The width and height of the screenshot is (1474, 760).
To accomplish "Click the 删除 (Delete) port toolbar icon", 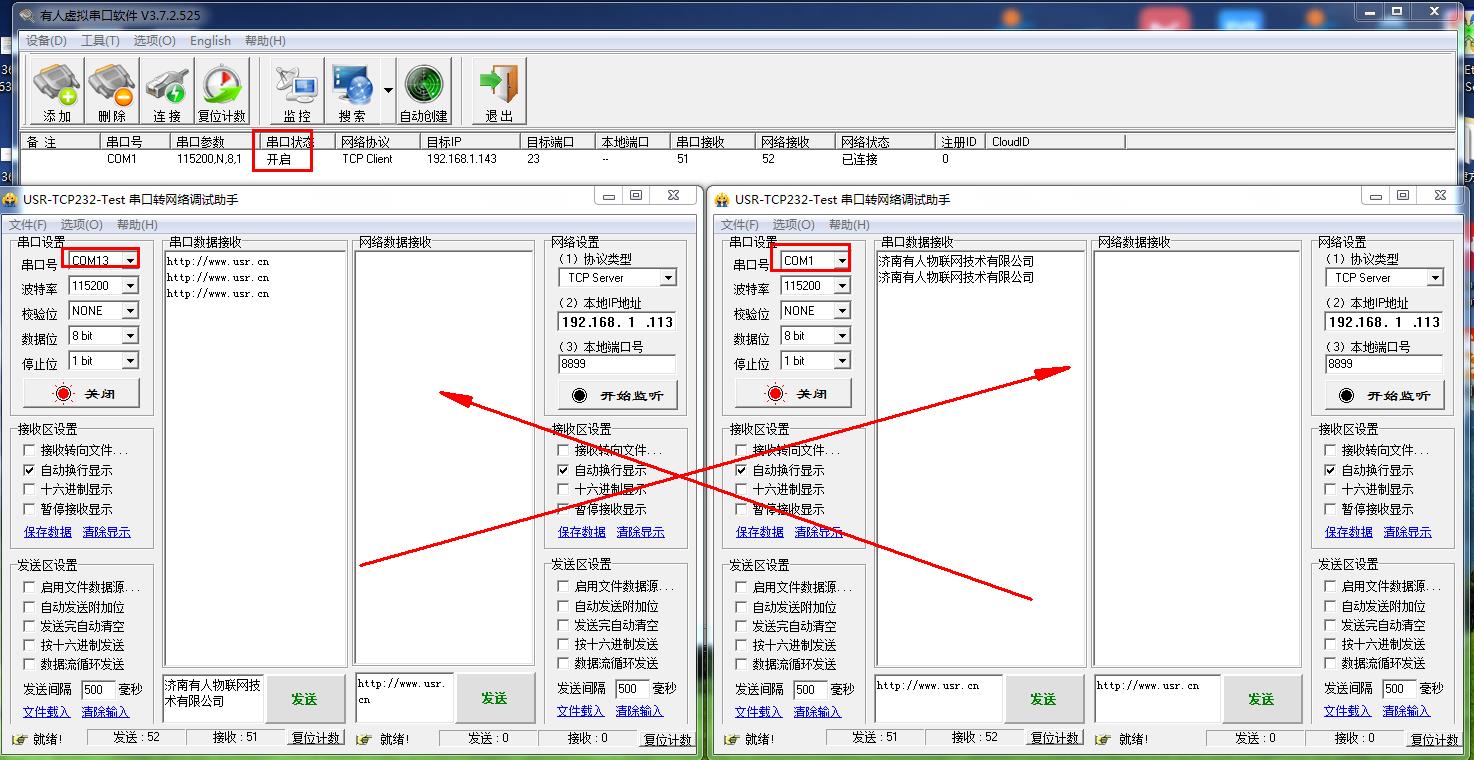I will click(x=112, y=92).
